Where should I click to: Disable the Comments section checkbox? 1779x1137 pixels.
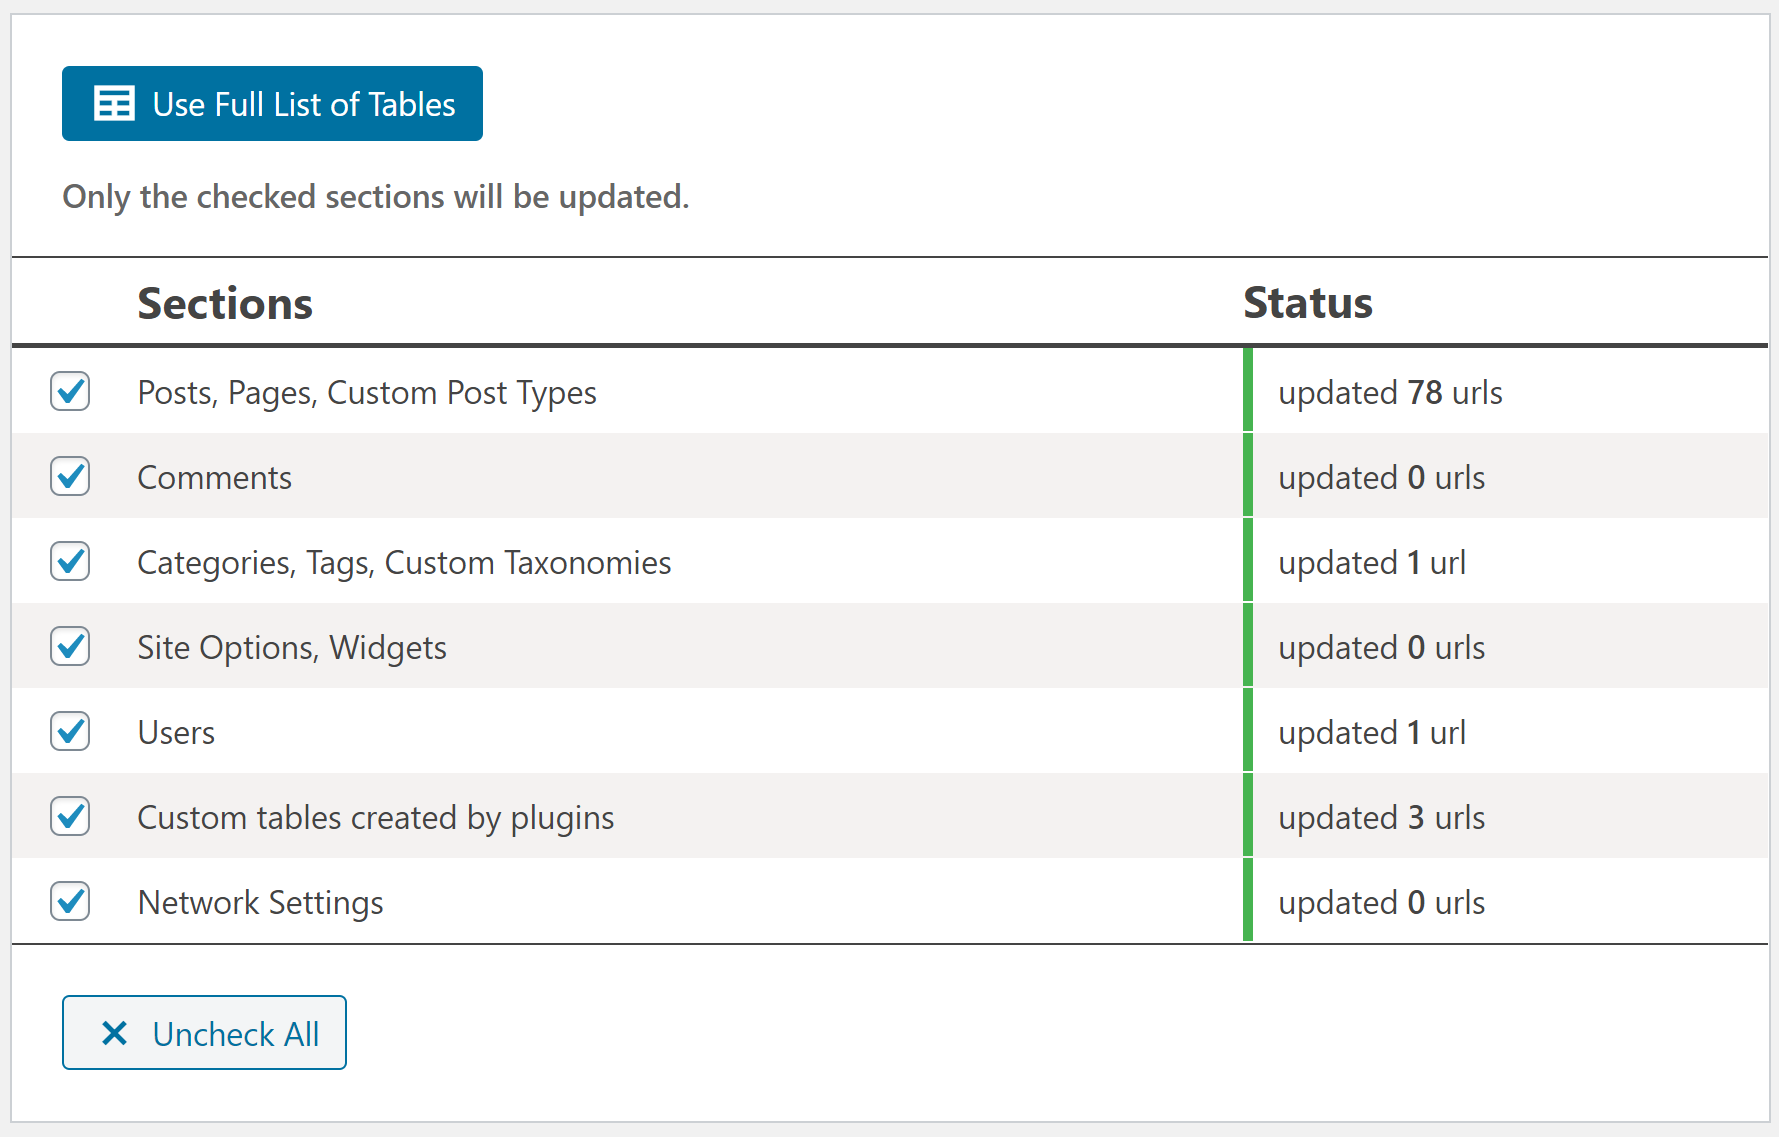70,476
